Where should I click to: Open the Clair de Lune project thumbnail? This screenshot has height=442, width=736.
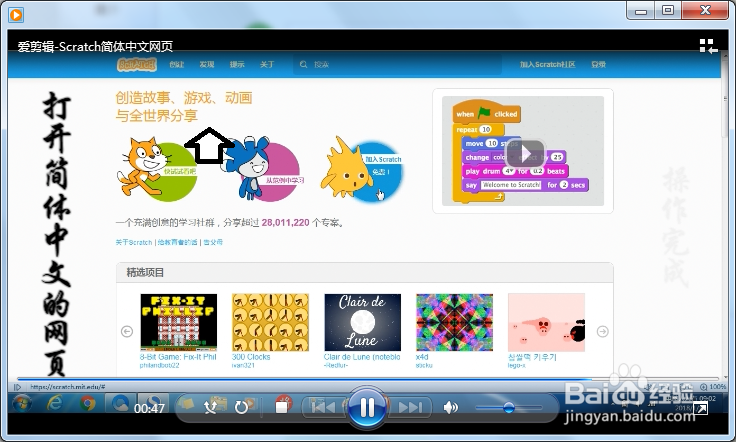[x=362, y=322]
